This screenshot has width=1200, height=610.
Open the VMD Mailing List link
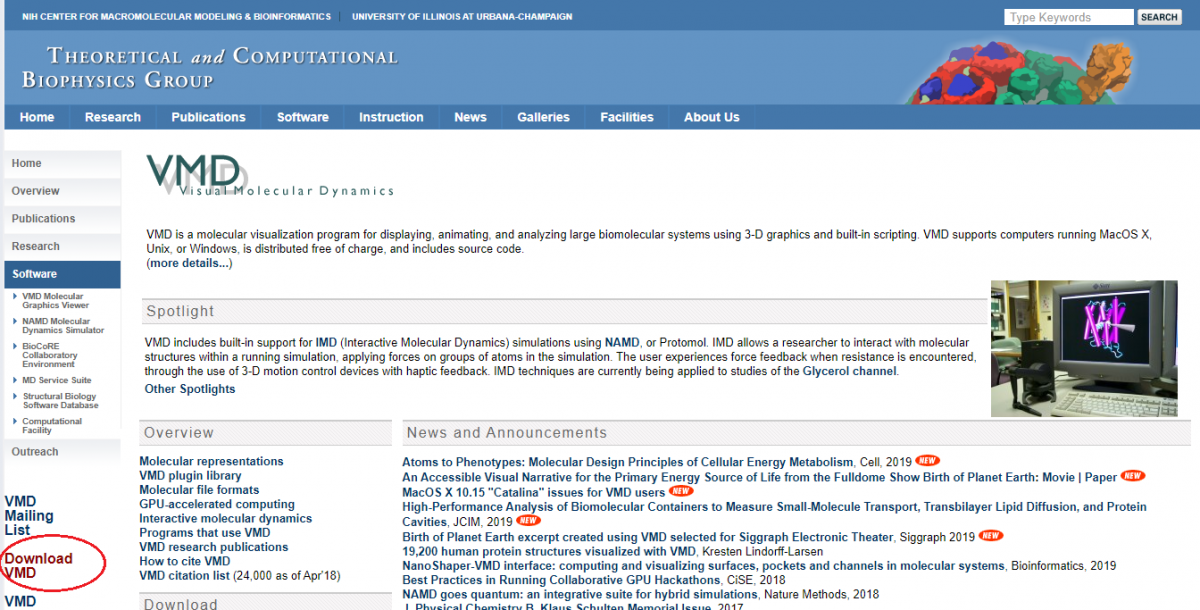29,516
